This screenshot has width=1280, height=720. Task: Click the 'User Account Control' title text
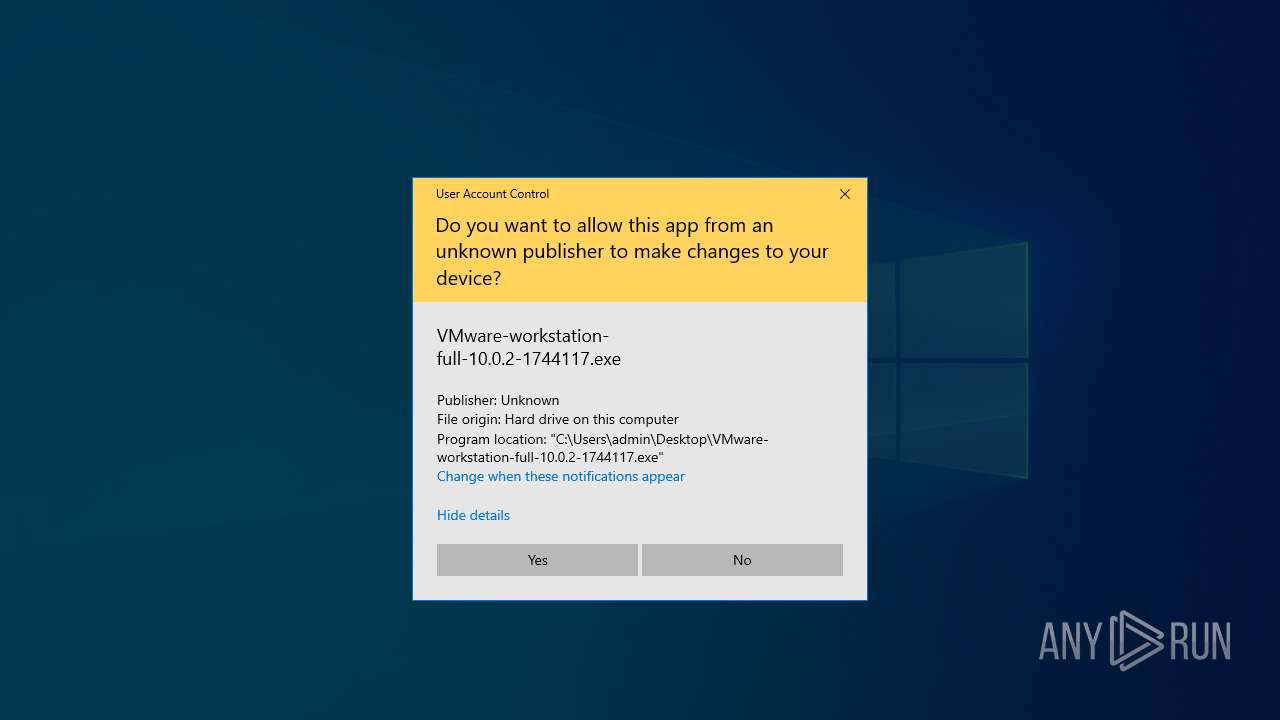point(492,194)
